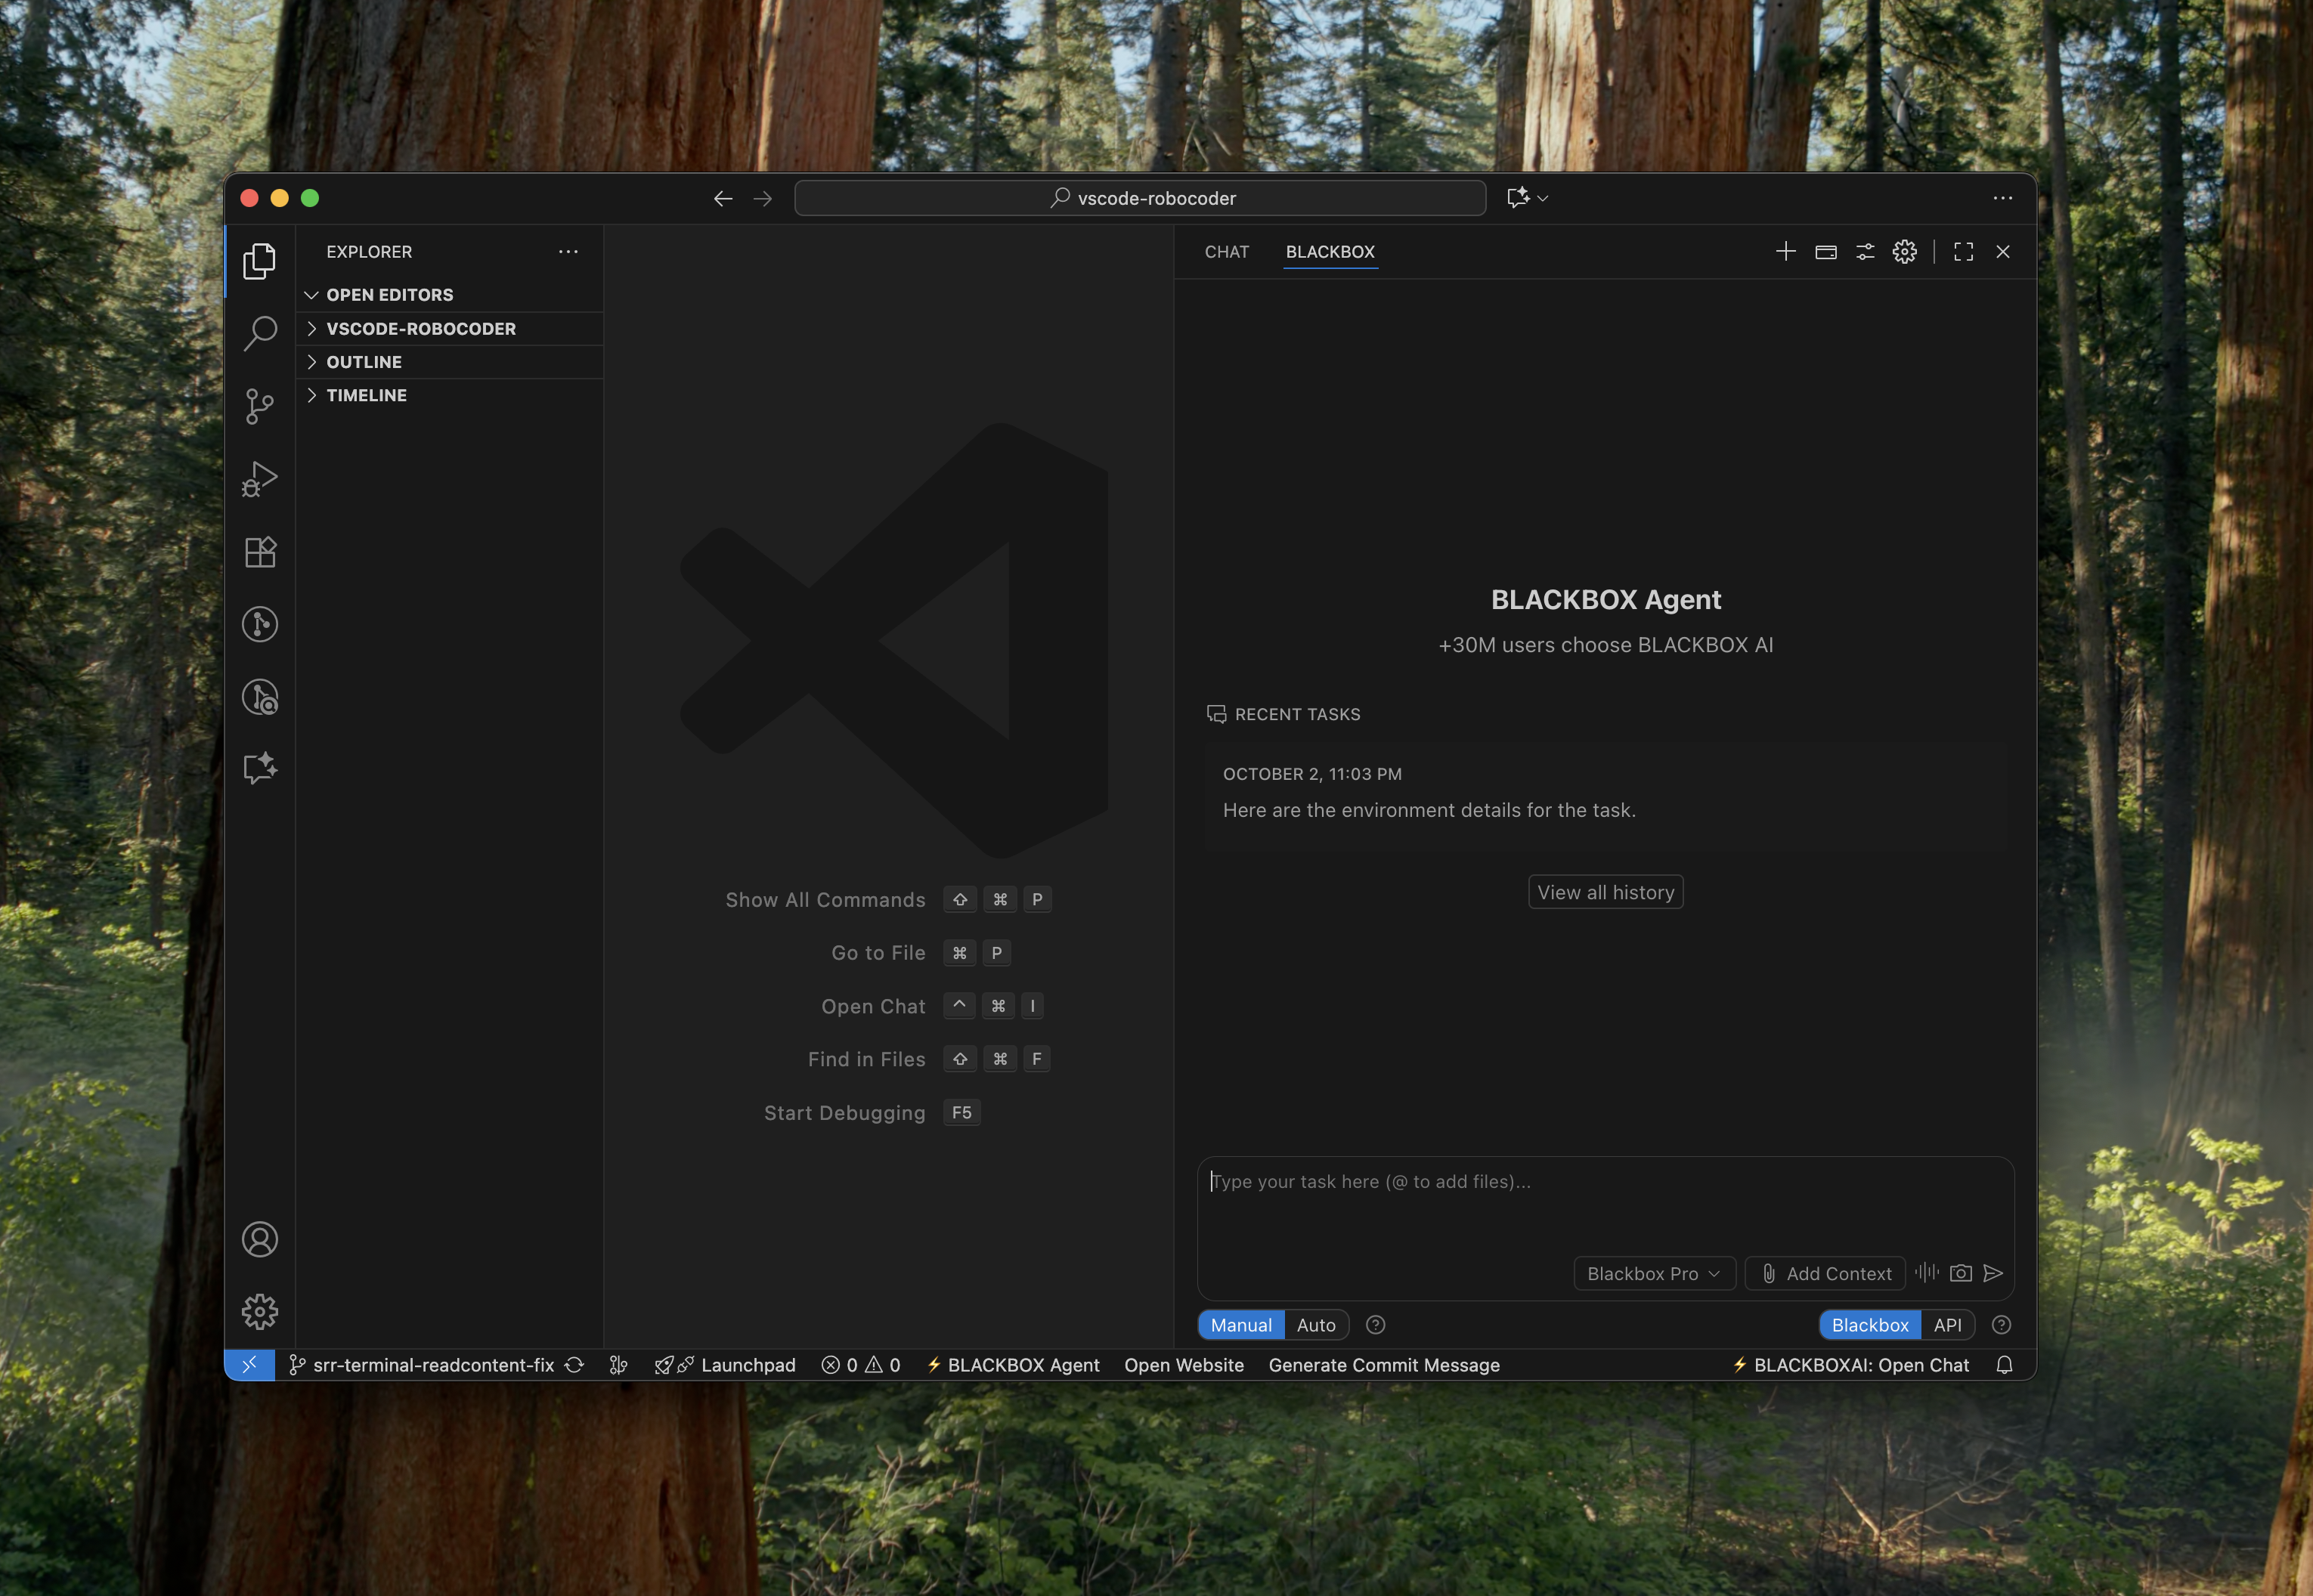Open the Extensions view
2313x1596 pixels.
pyautogui.click(x=259, y=552)
